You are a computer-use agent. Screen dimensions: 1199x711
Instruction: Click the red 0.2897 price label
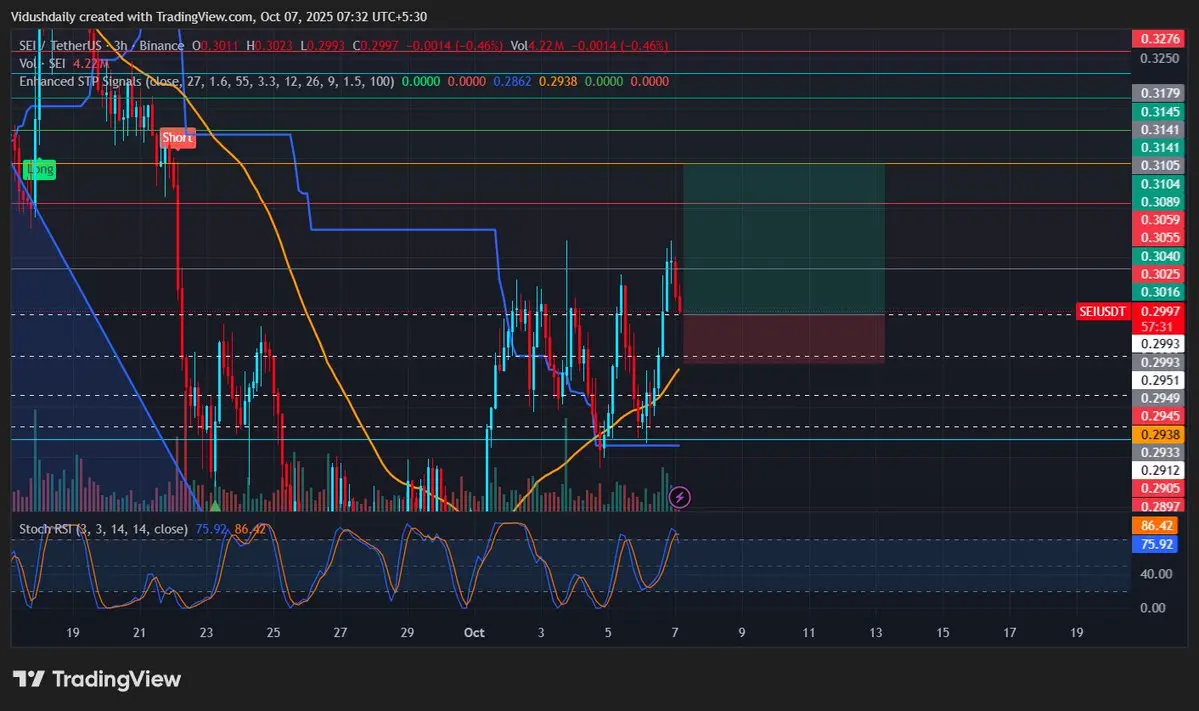point(1159,505)
